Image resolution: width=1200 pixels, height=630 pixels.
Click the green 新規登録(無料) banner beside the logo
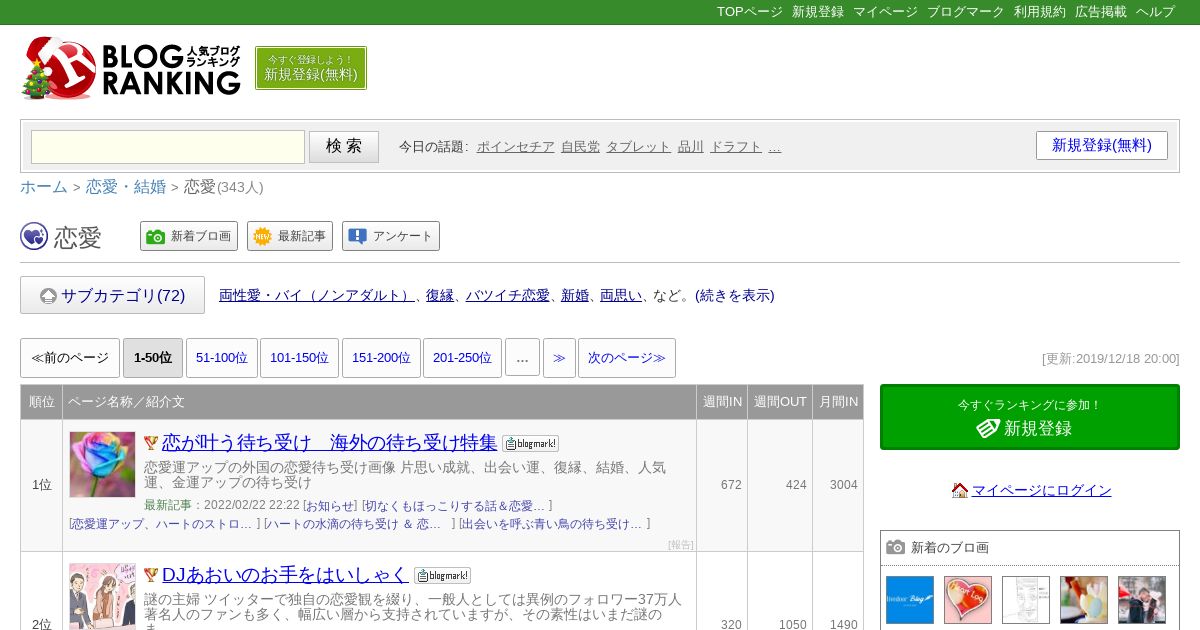coord(311,68)
